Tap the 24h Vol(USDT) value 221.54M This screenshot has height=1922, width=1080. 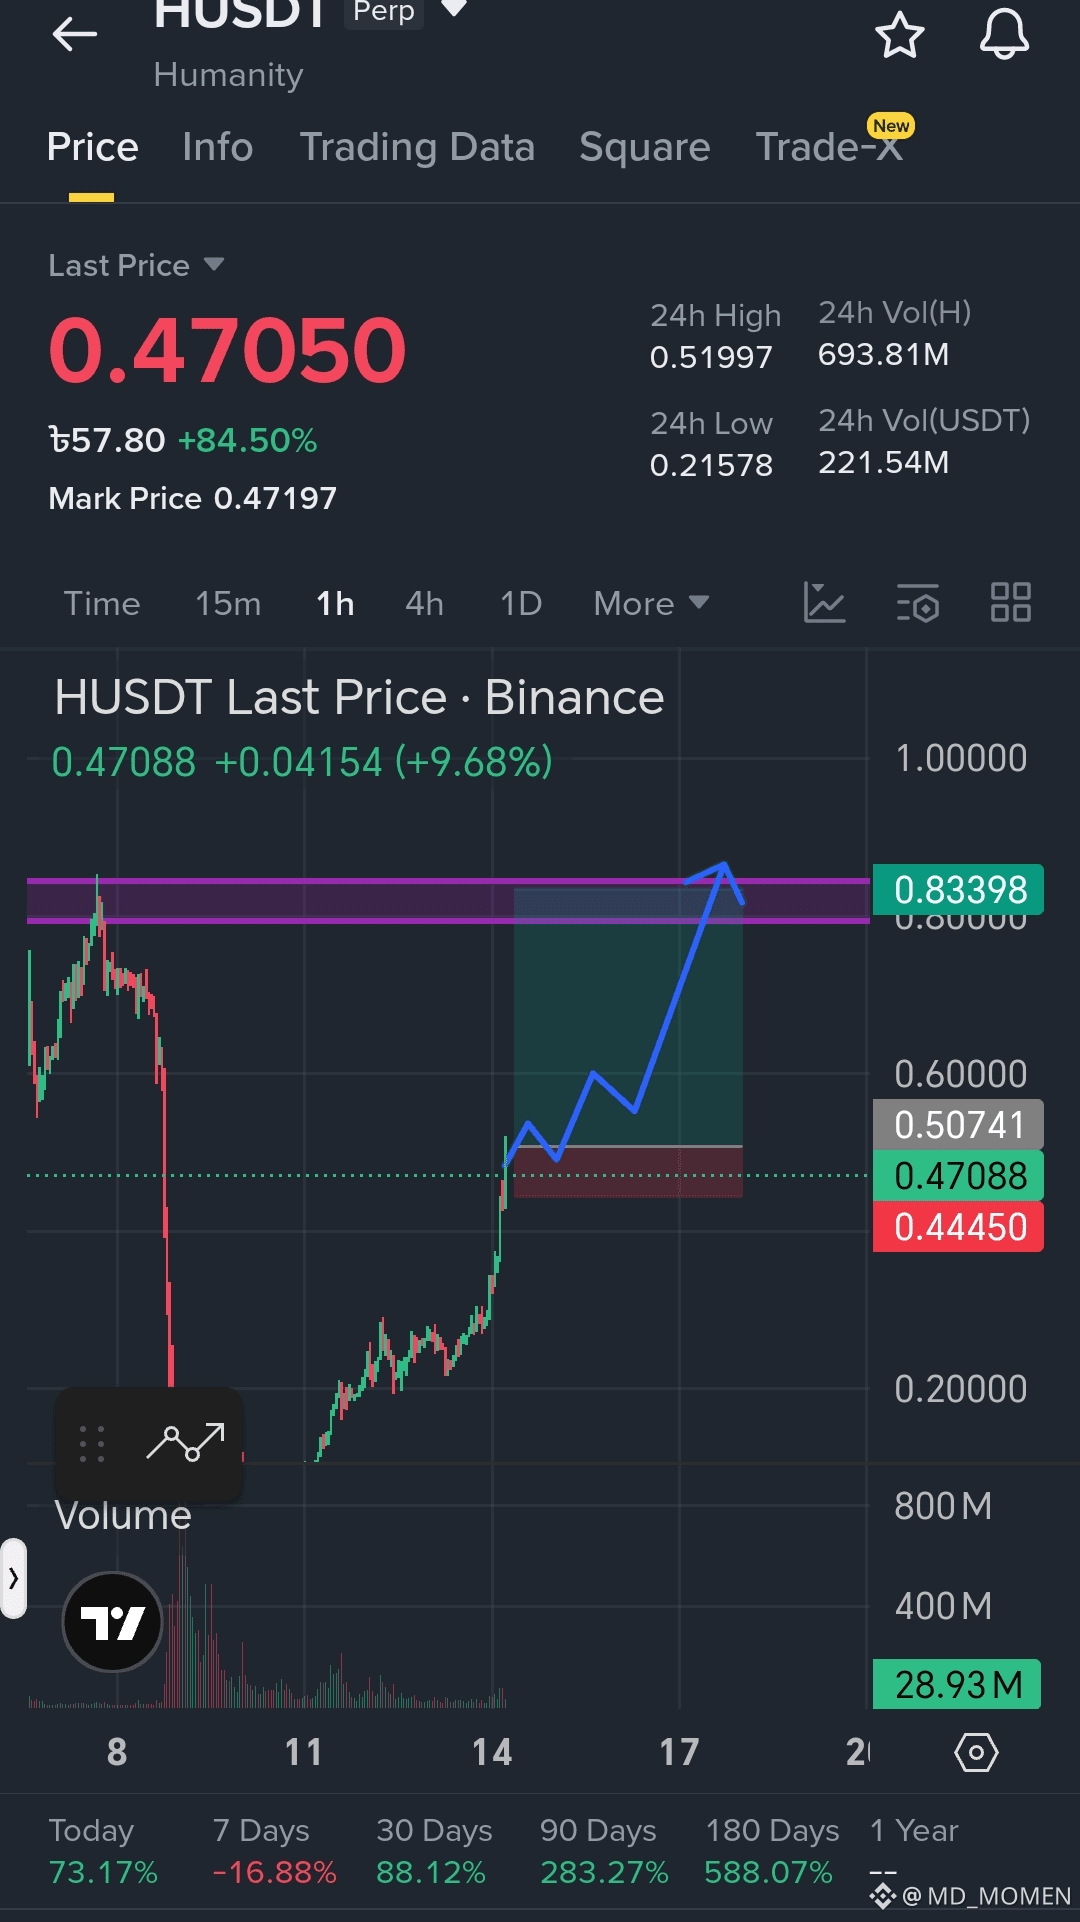point(884,463)
